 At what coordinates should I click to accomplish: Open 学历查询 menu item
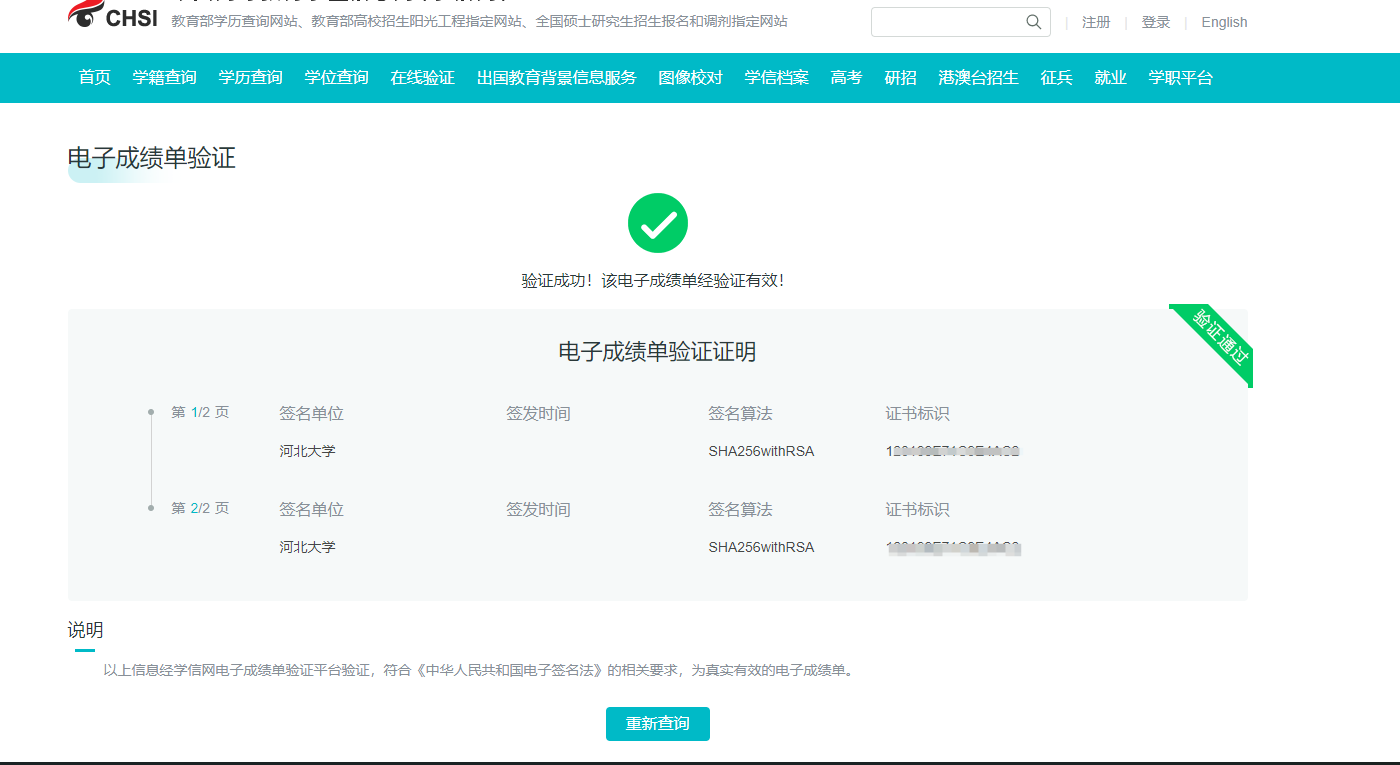click(250, 78)
